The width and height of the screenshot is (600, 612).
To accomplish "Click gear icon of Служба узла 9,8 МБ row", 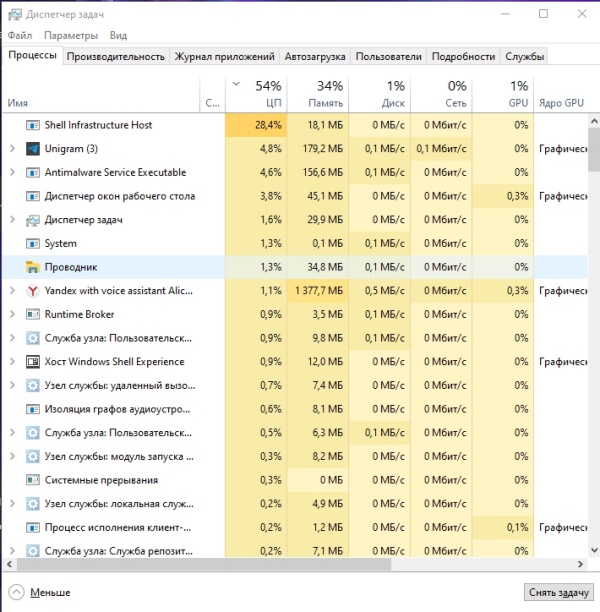I will coord(33,338).
